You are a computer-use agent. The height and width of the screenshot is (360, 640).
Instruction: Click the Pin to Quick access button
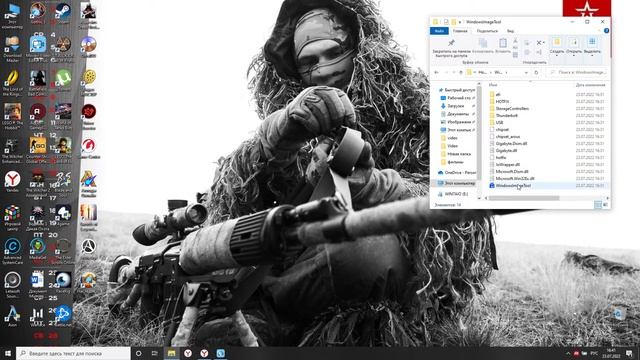coord(451,48)
